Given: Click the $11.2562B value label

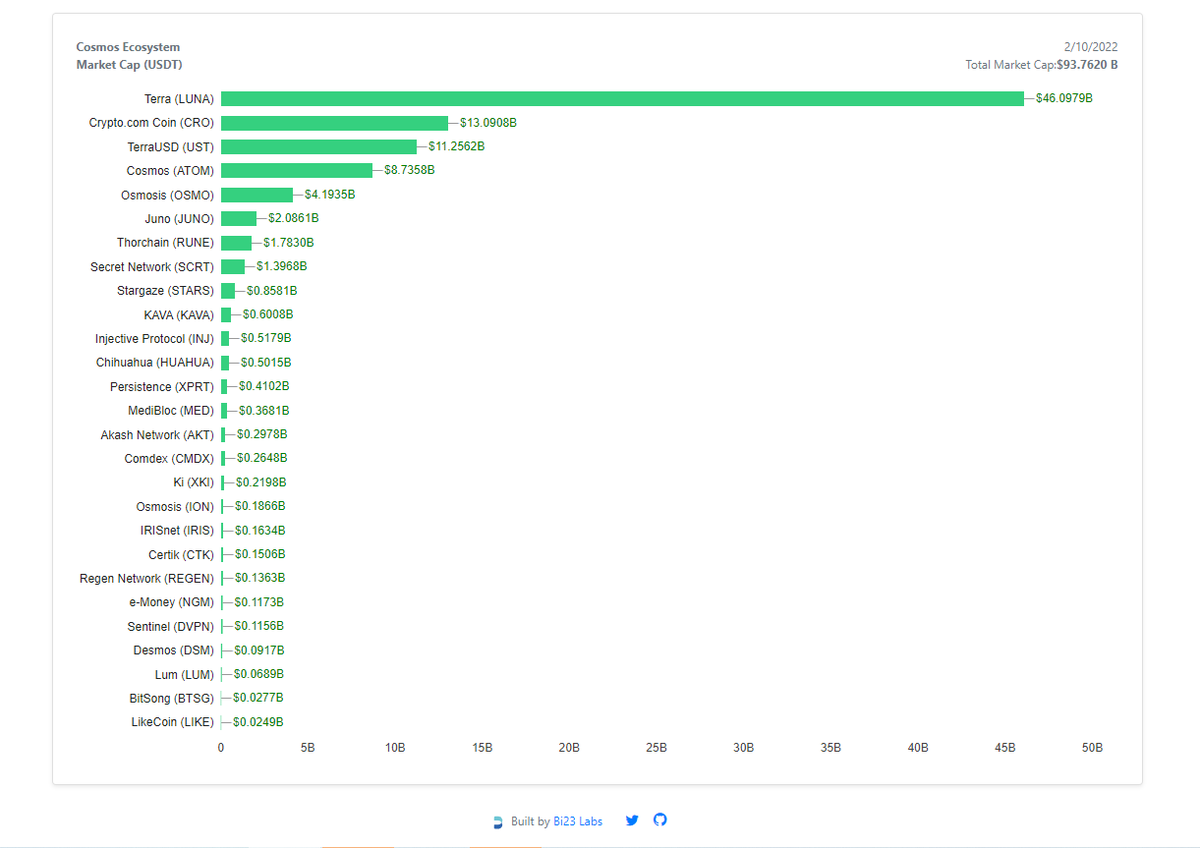Looking at the screenshot, I should coord(456,146).
